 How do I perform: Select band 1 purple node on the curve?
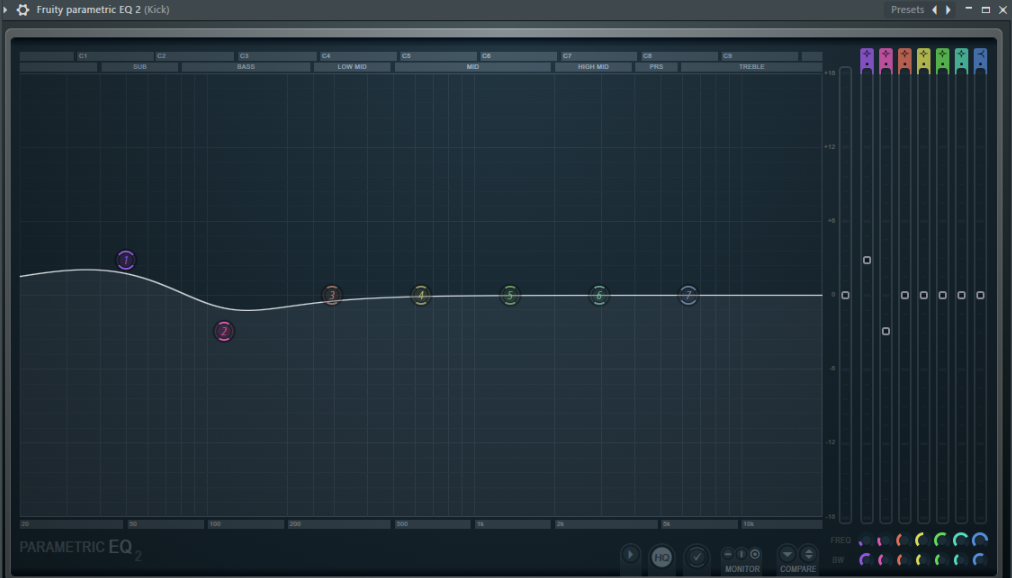[x=126, y=260]
